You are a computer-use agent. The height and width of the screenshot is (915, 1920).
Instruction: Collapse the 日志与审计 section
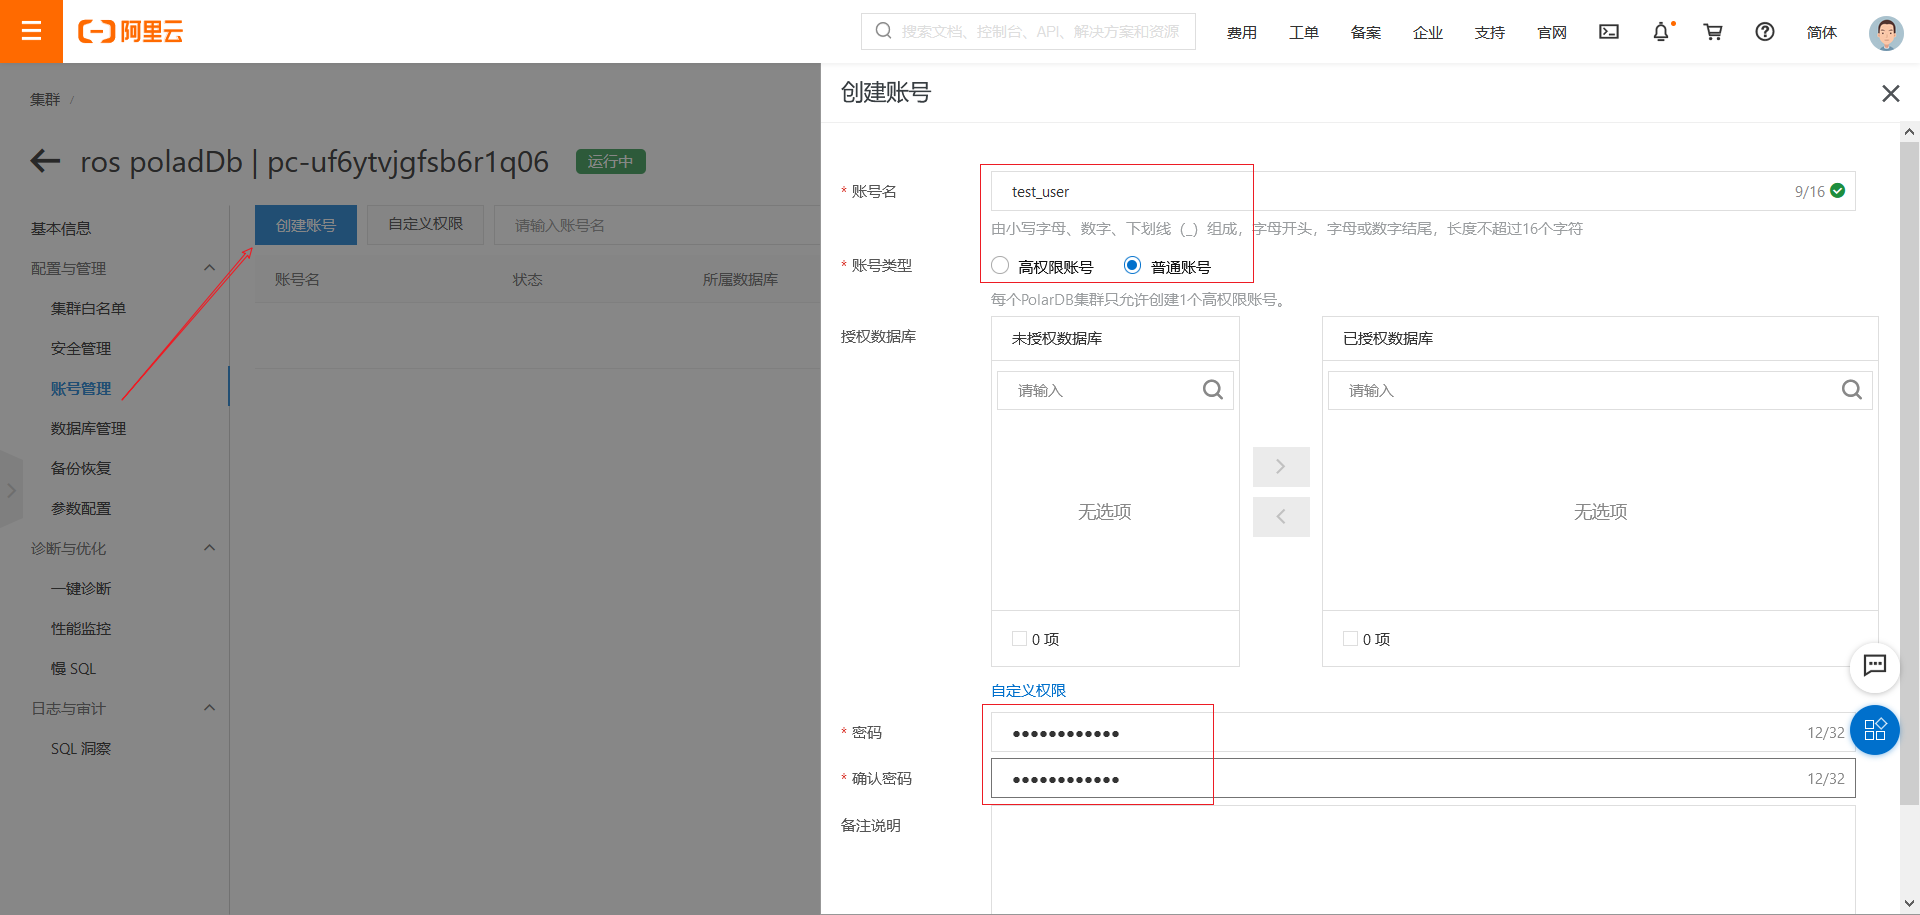[209, 708]
